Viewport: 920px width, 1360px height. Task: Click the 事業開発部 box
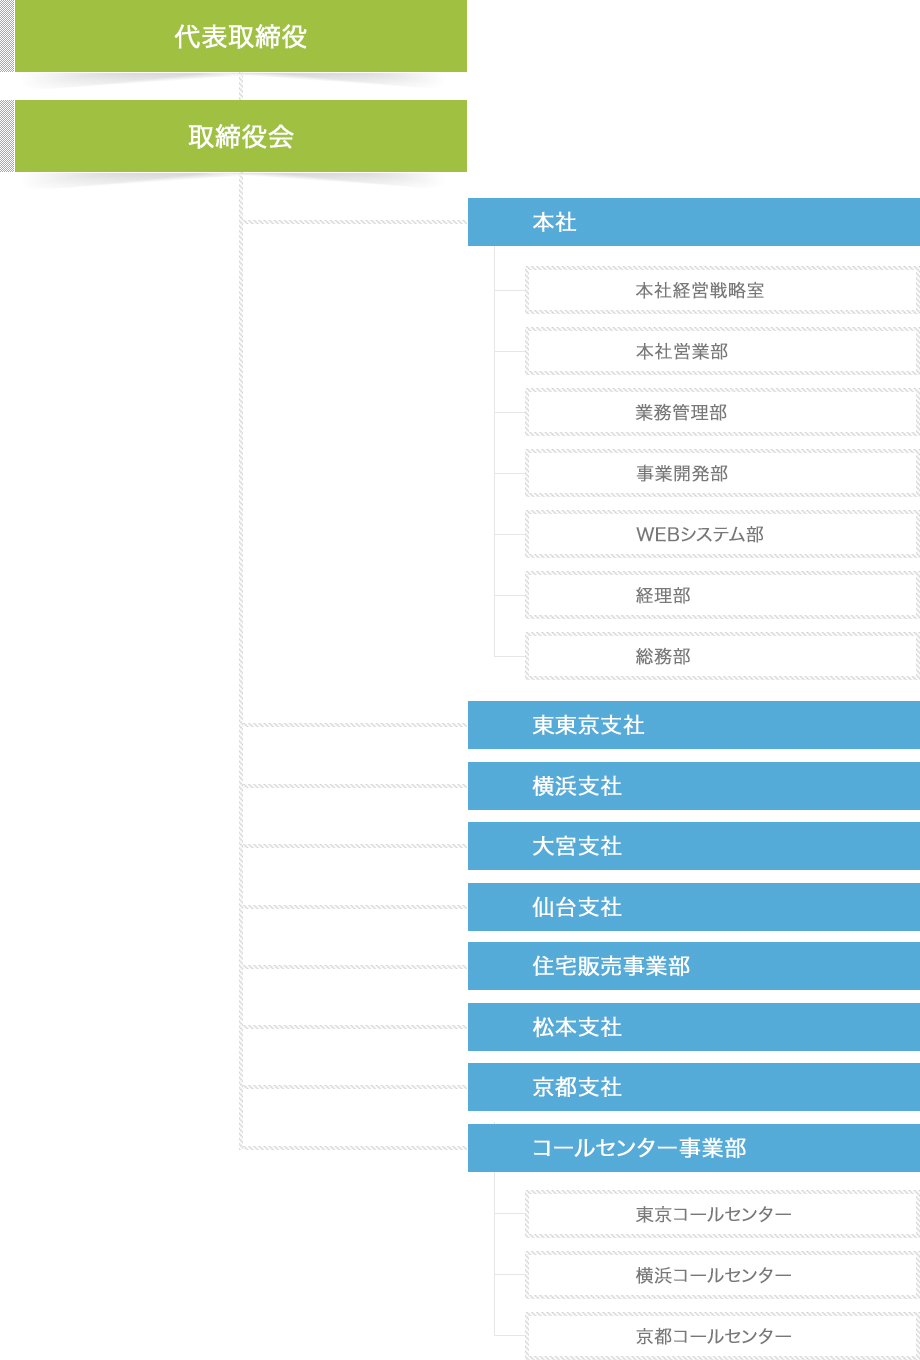[722, 473]
